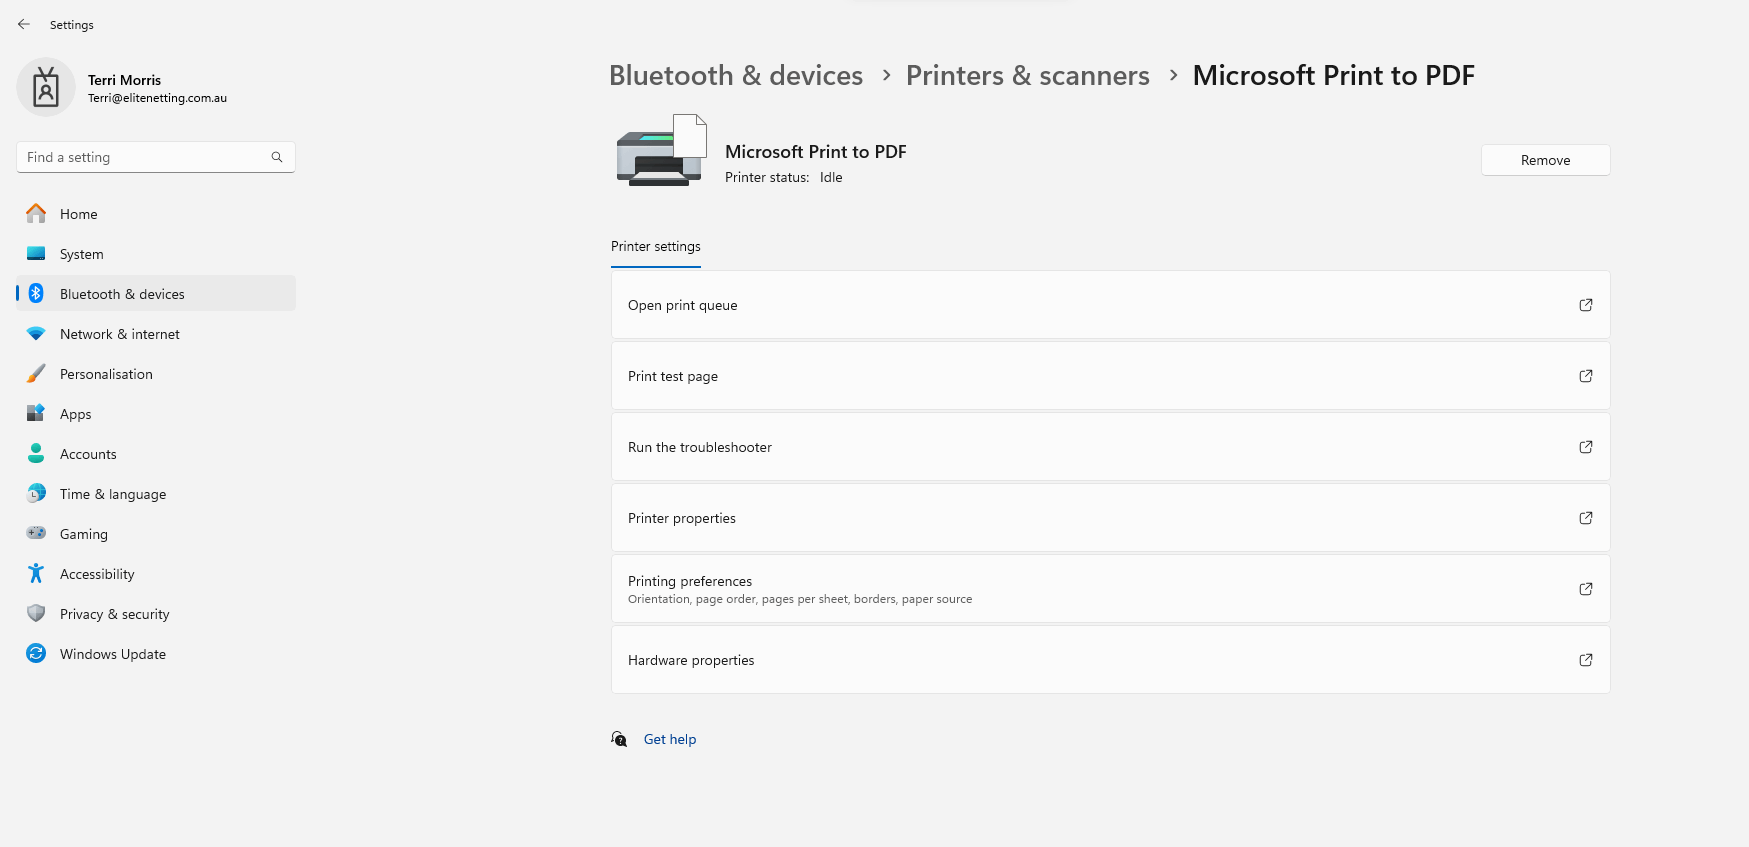Select the Time & language globe icon

(x=36, y=493)
